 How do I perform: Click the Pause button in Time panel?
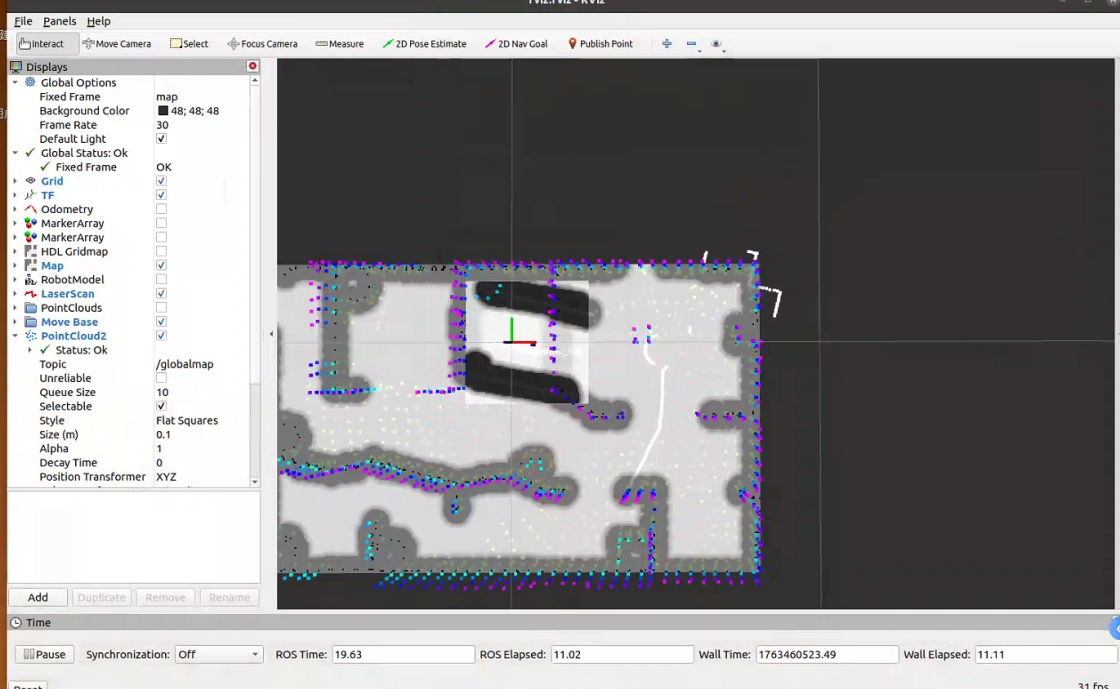[x=44, y=654]
